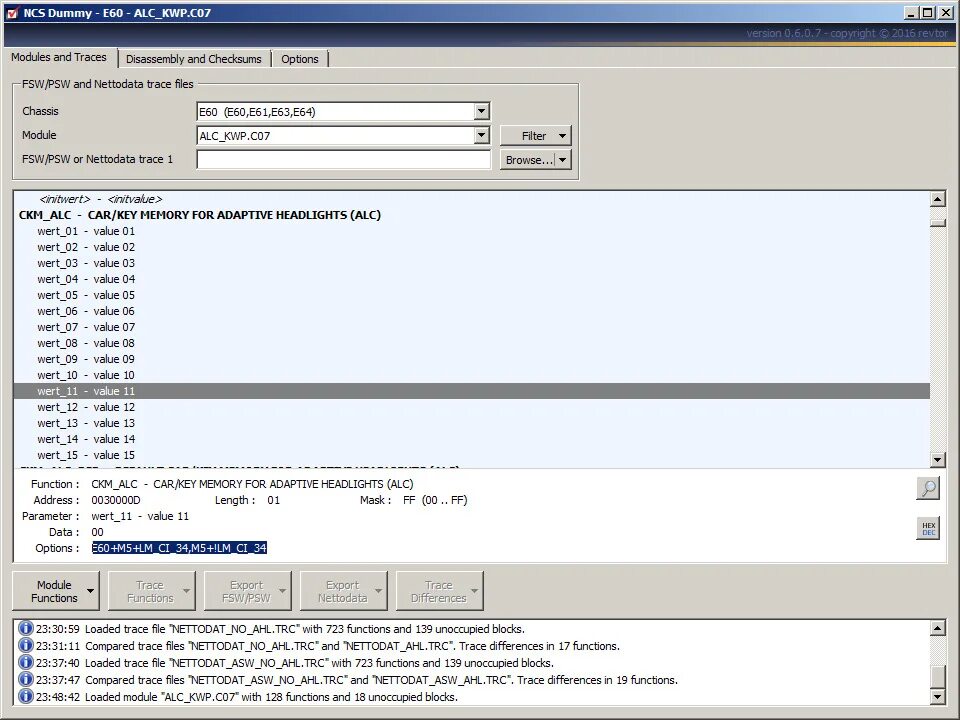
Task: Click log line with differences in 19 functions
Action: 356,680
